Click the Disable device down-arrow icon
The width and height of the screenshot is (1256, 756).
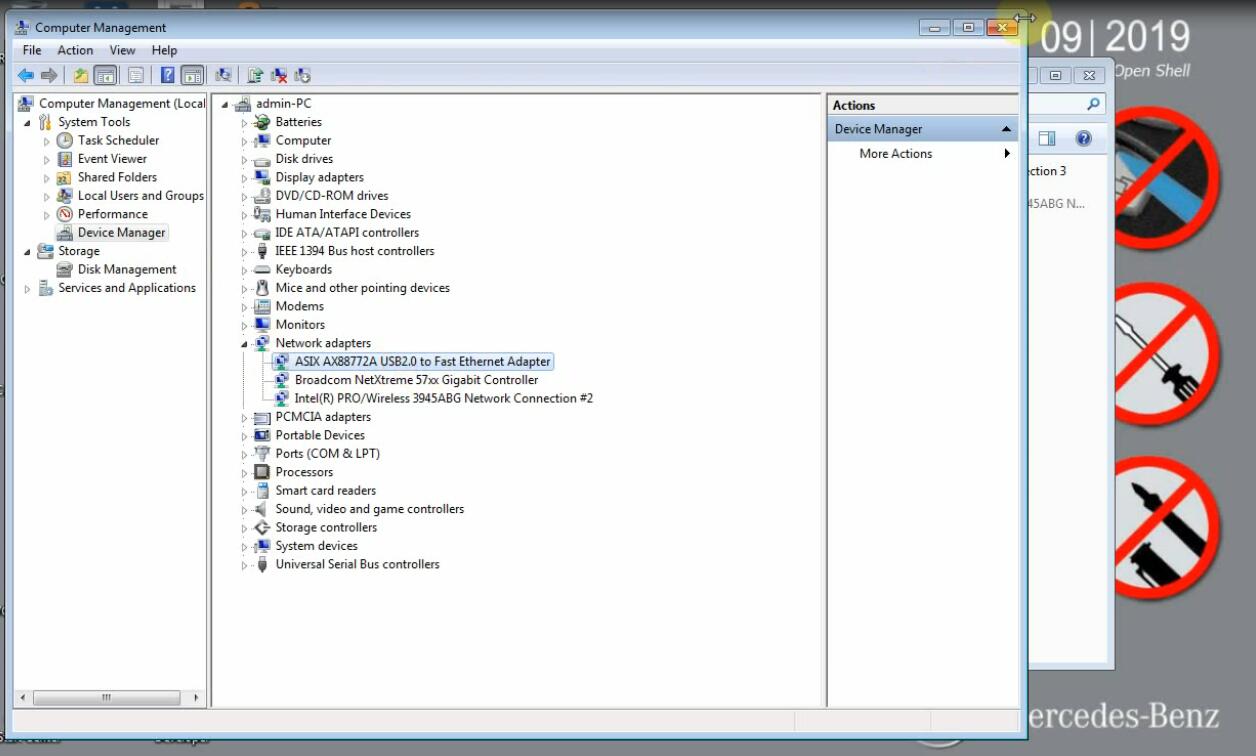(302, 75)
